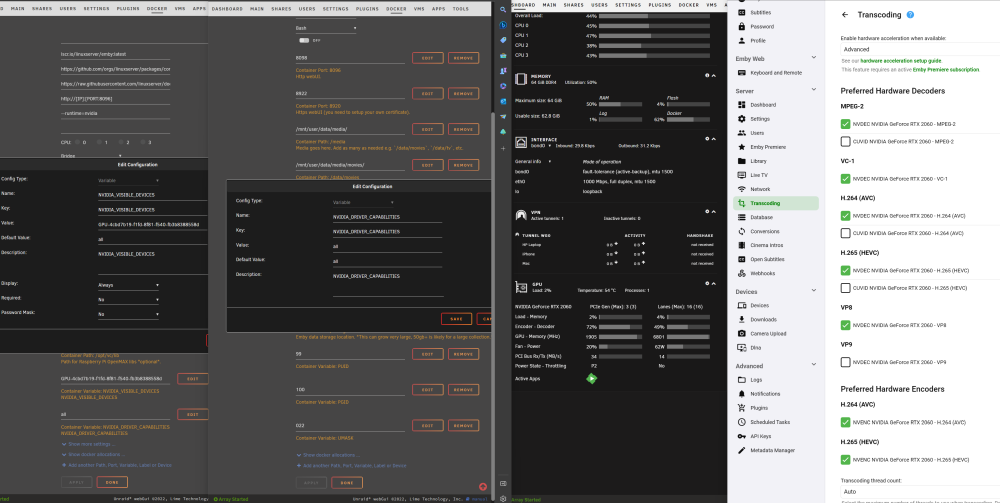Open DASHBOARD tab in middle Unraid window
This screenshot has height=503, width=1000.
pos(227,9)
